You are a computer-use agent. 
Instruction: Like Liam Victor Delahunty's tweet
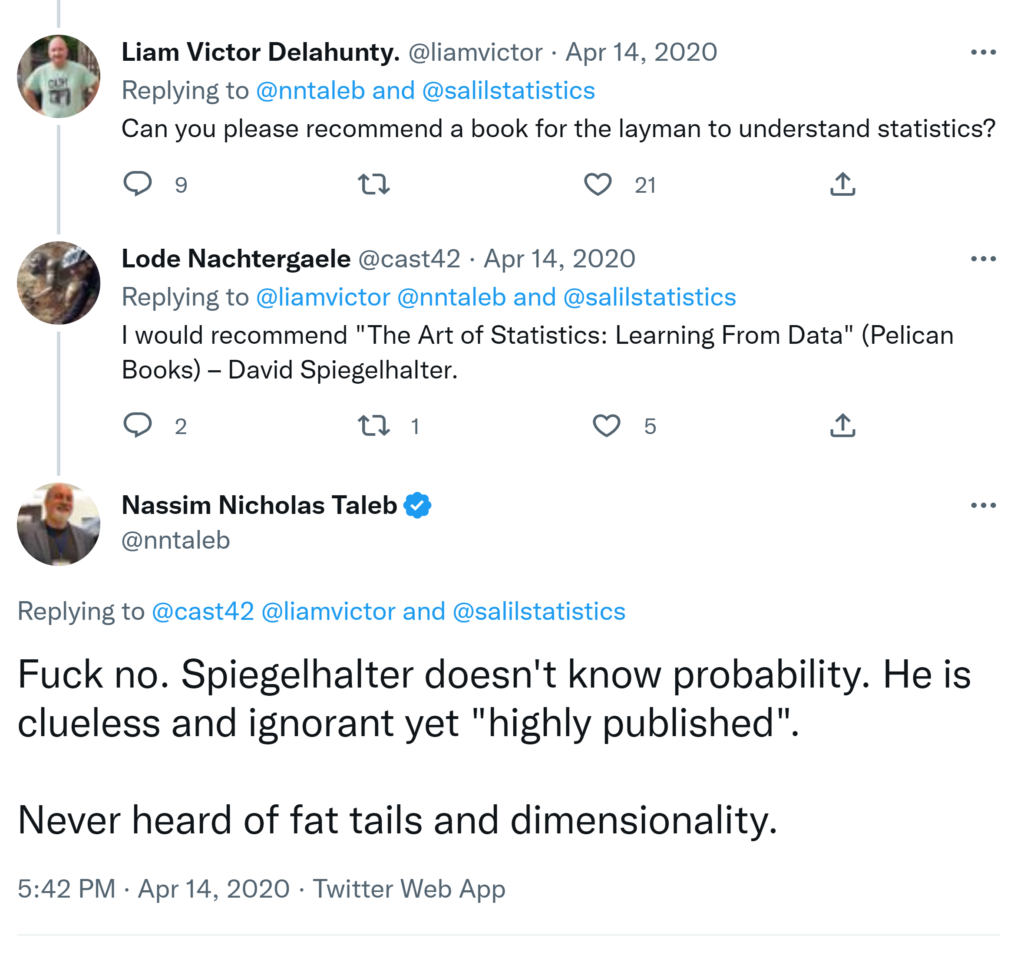coord(598,184)
